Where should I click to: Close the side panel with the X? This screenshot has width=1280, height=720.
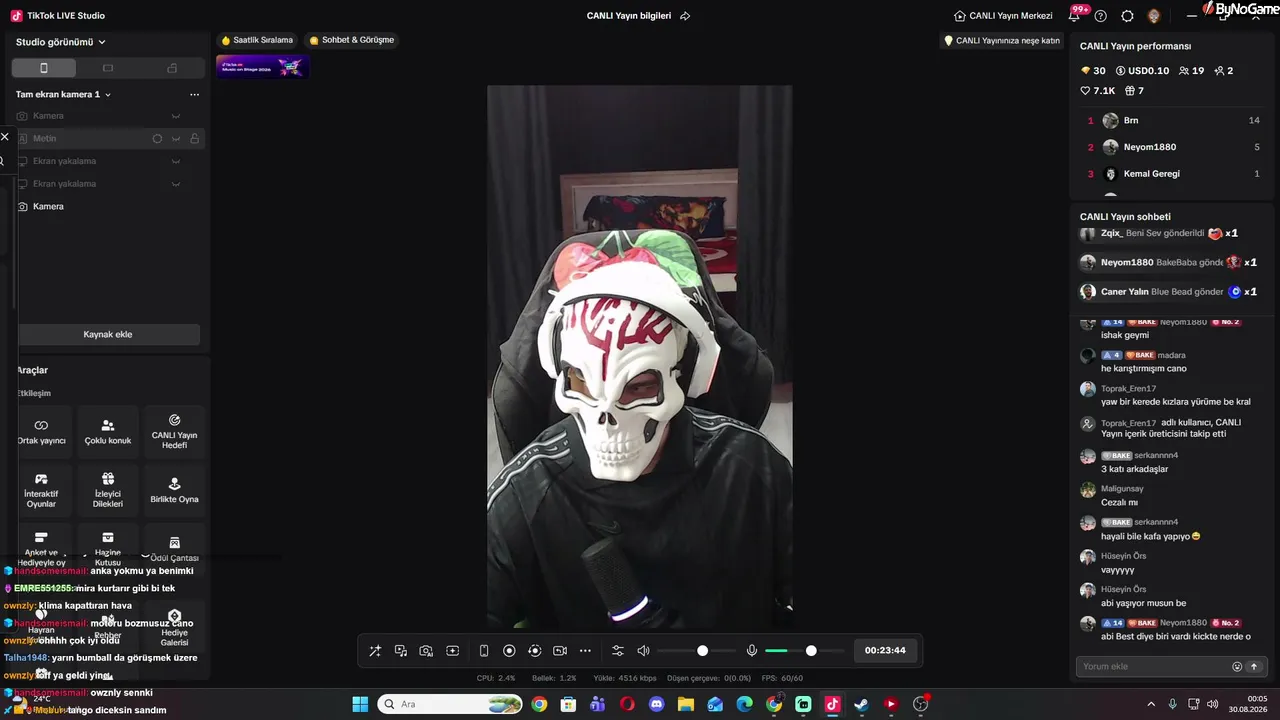point(5,137)
